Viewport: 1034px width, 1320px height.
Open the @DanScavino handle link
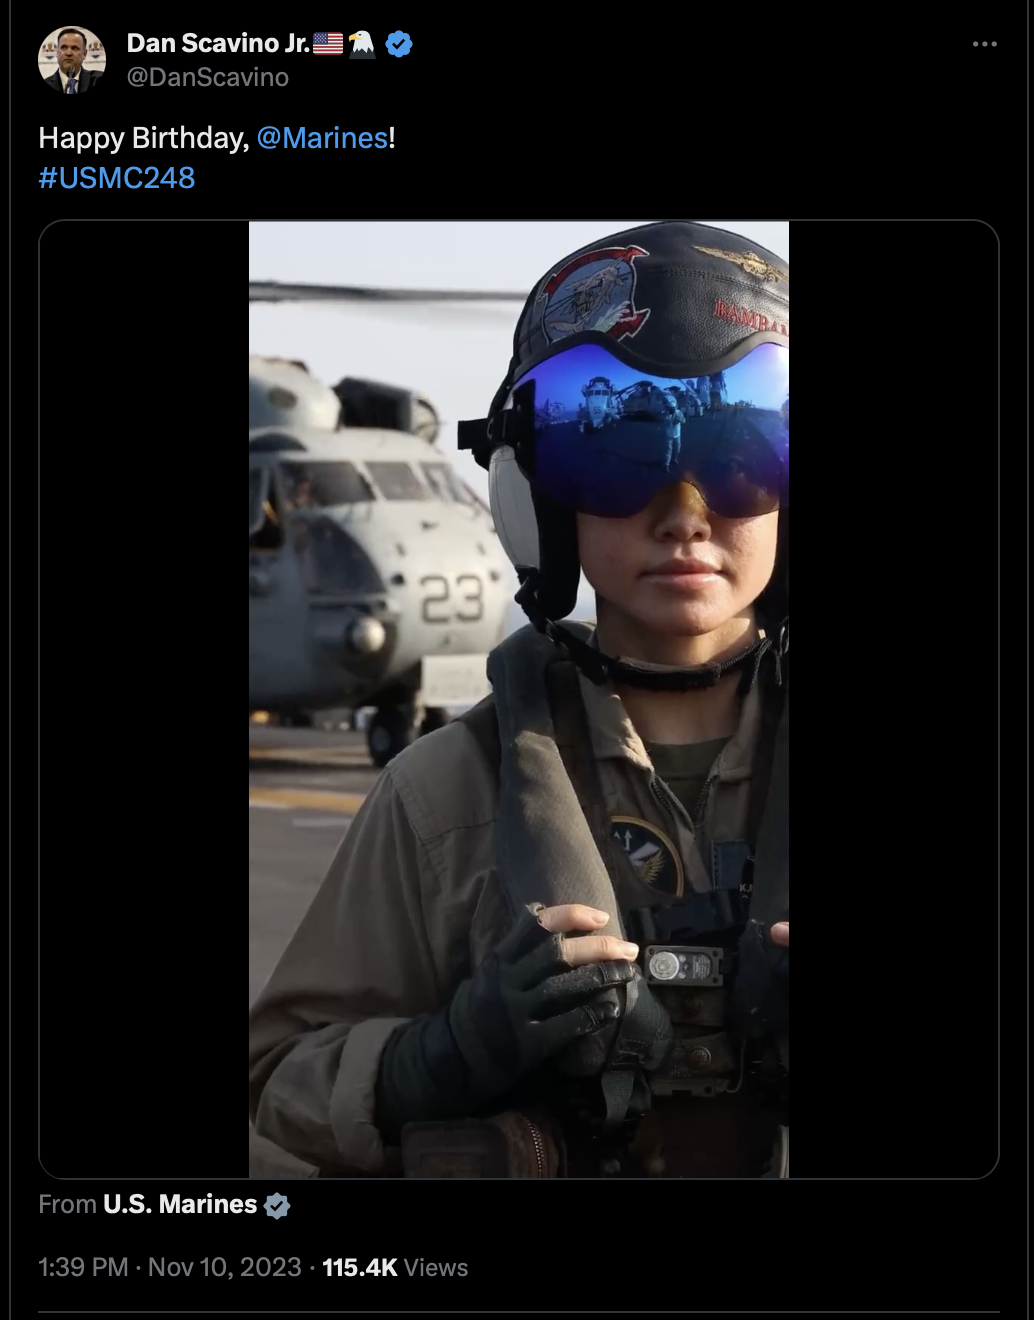(208, 77)
